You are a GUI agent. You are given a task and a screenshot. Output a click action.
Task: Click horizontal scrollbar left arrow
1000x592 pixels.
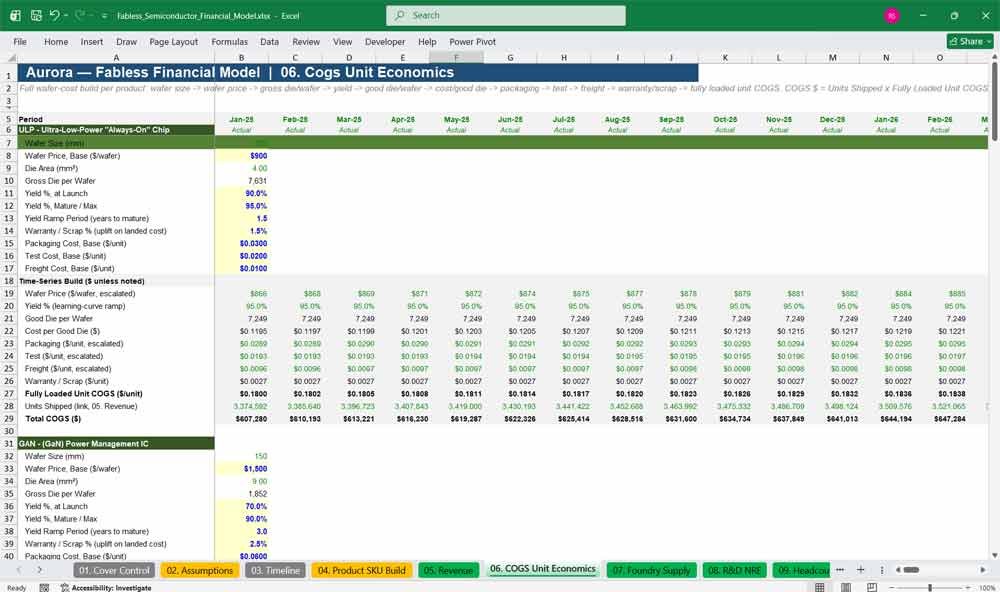(x=898, y=570)
